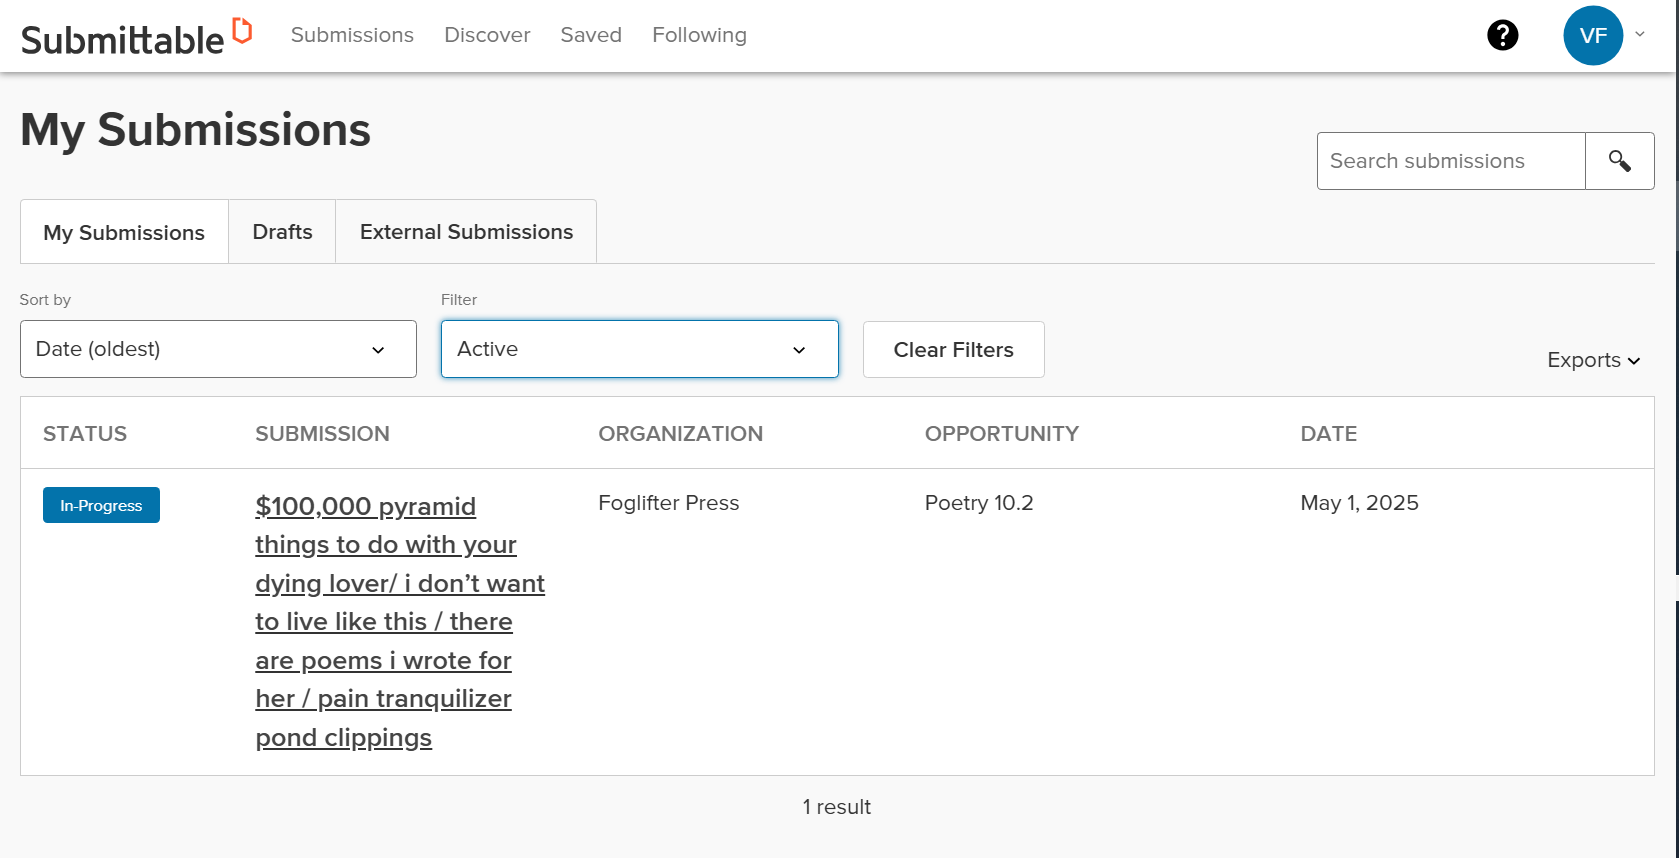Click the magnifying glass search button
1679x858 pixels.
click(x=1619, y=161)
